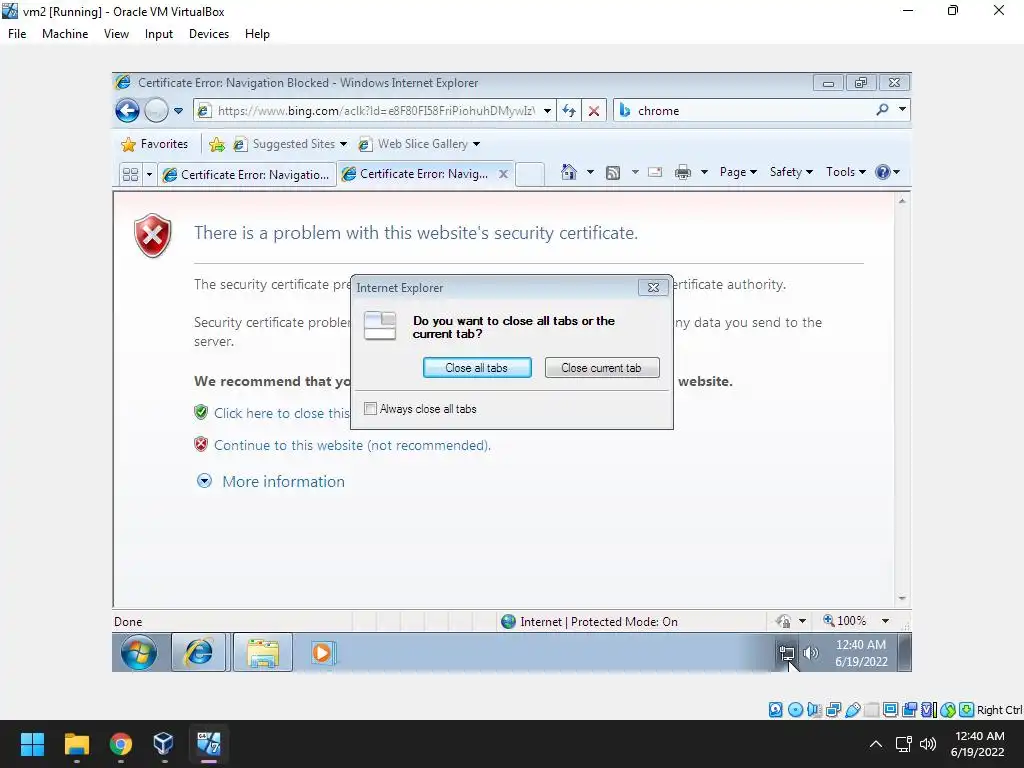Open VirtualBox Machine menu
This screenshot has width=1024, height=768.
[65, 34]
